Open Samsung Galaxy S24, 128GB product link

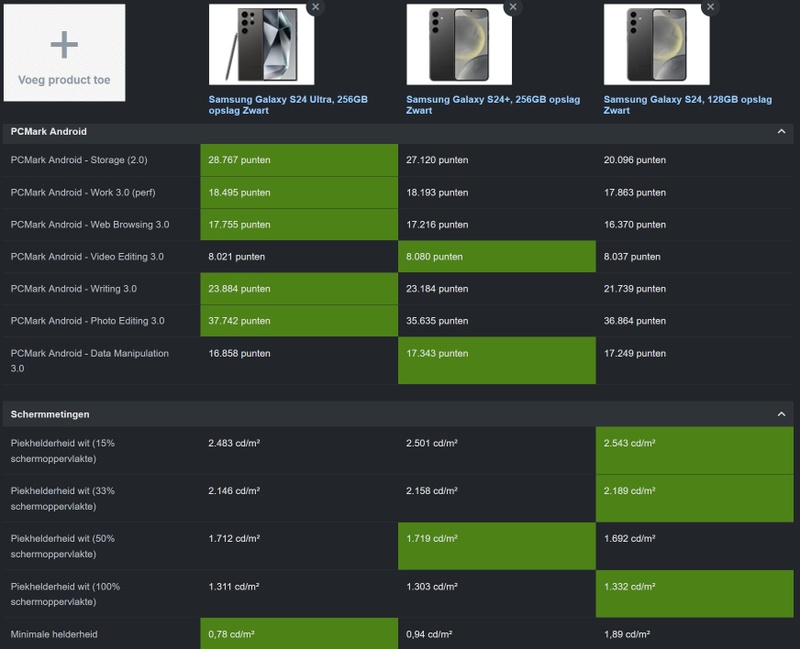click(687, 105)
